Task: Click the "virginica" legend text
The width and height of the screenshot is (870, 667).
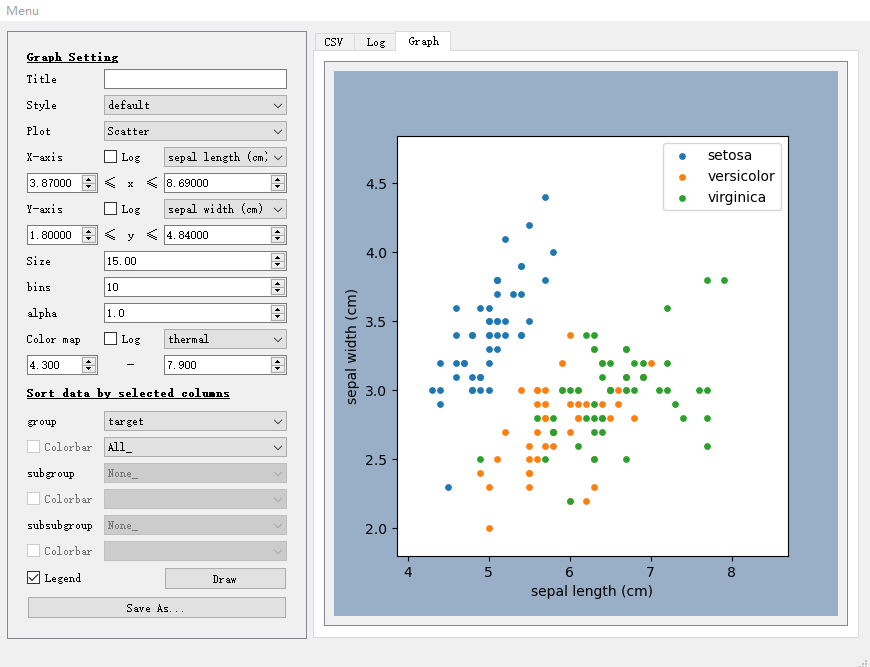Action: (737, 198)
